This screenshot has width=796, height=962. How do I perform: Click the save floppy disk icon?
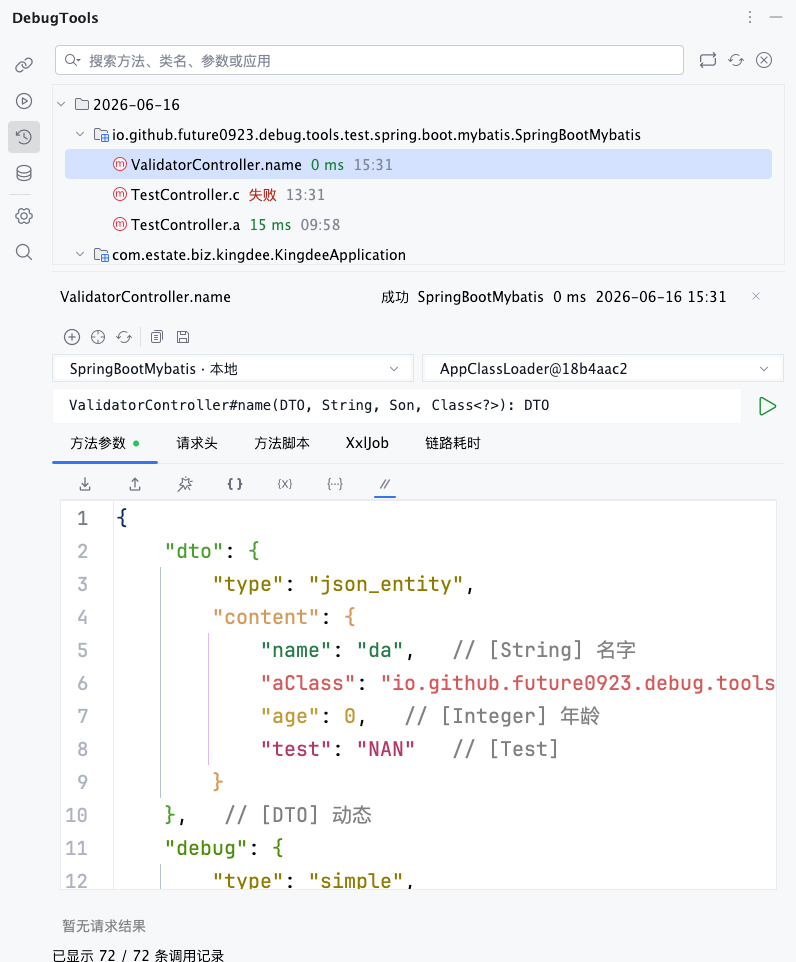183,337
